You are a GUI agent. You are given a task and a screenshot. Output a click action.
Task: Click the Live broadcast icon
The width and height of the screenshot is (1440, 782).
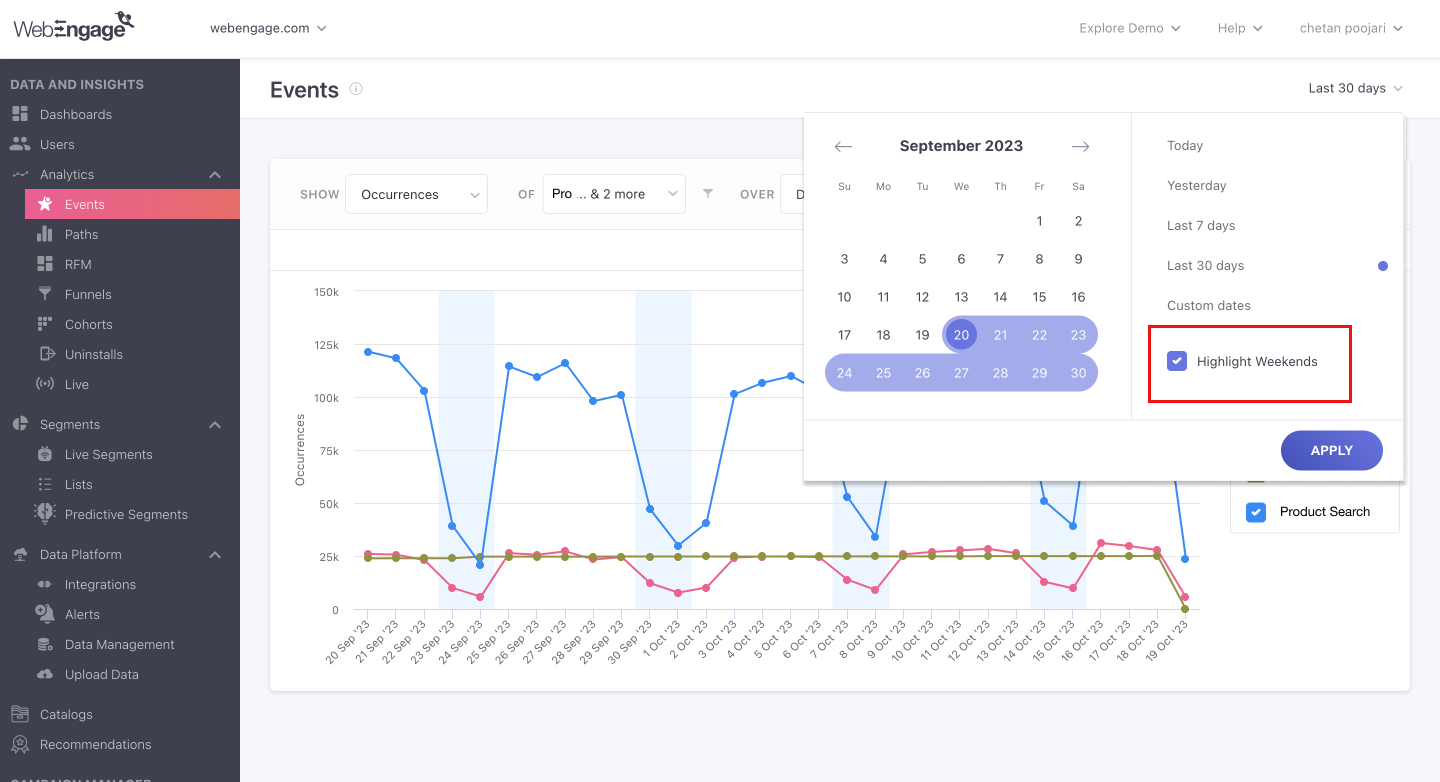[x=45, y=384]
